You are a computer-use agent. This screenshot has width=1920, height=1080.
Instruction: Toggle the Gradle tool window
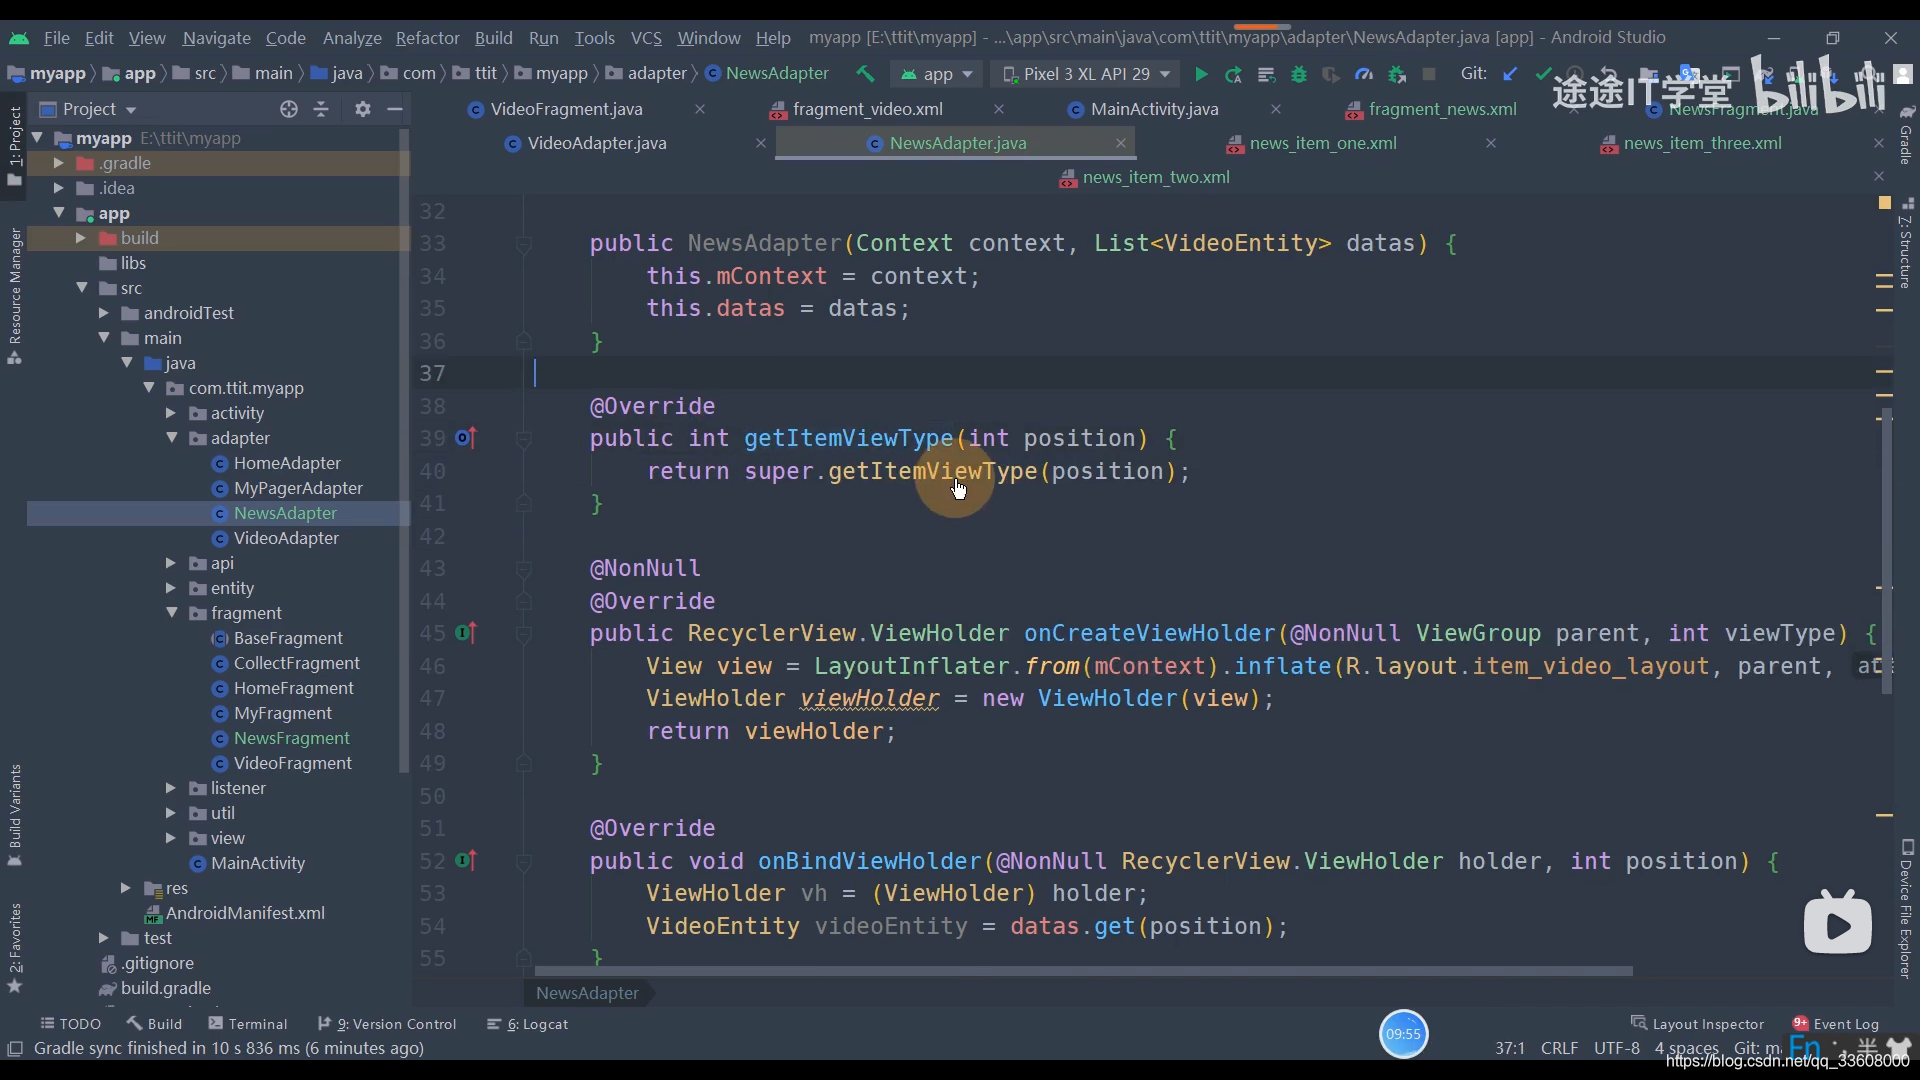(x=1906, y=135)
